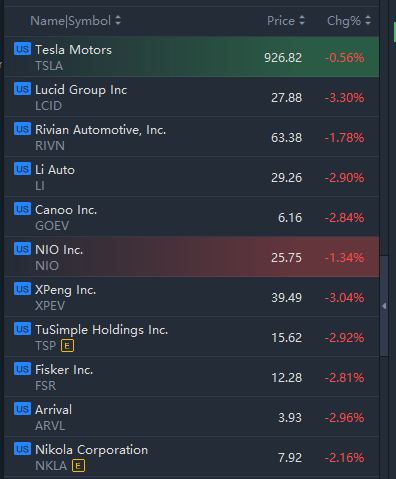Viewport: 396px width, 479px height.
Task: Select the Canoo Inc. GOEV row
Action: coord(192,217)
